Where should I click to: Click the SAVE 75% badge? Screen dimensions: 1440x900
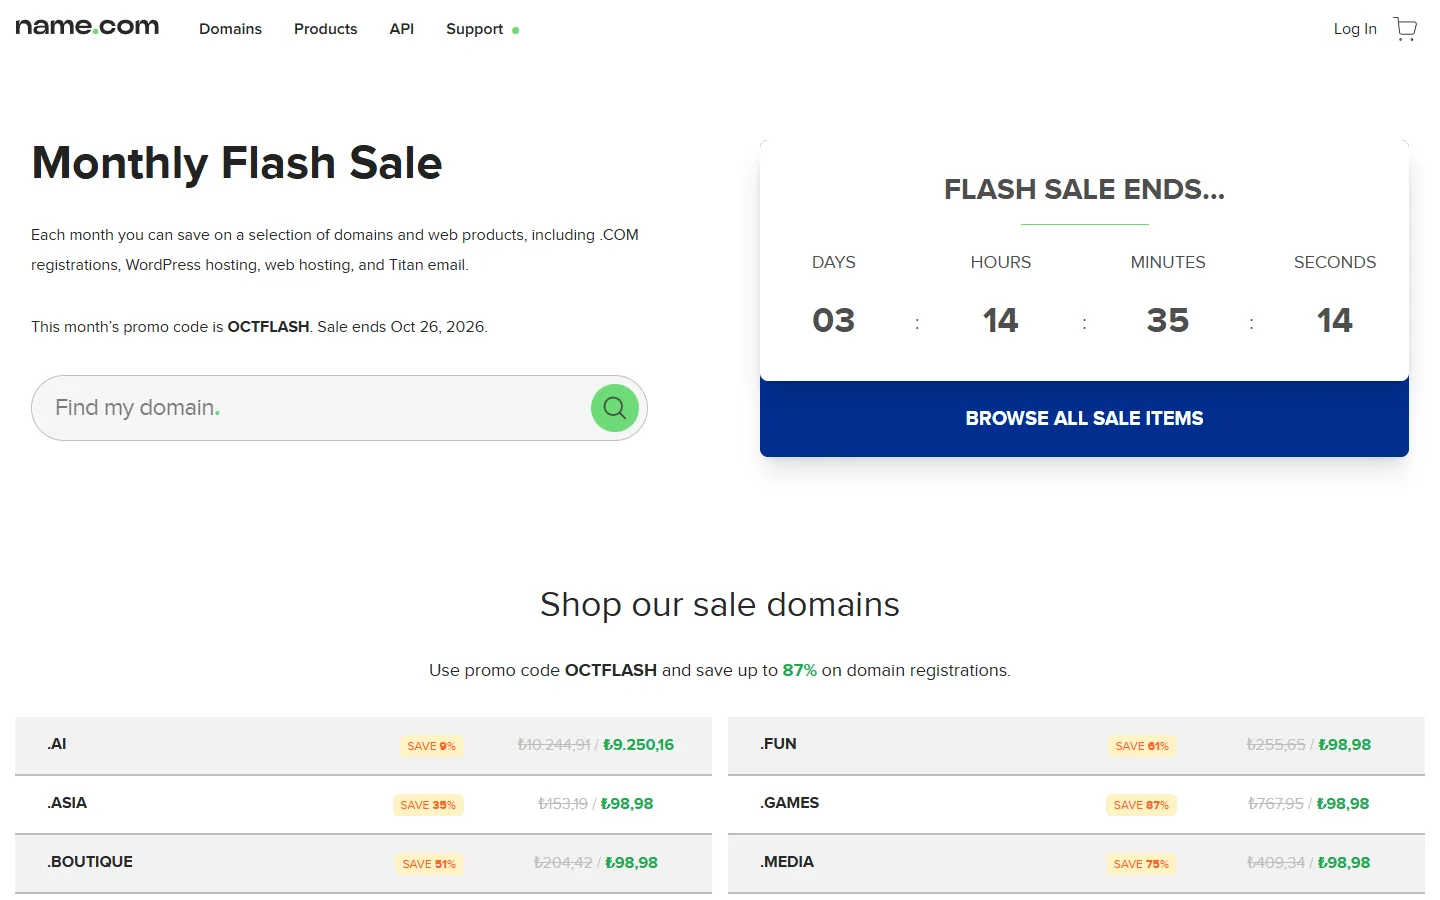(x=1141, y=864)
